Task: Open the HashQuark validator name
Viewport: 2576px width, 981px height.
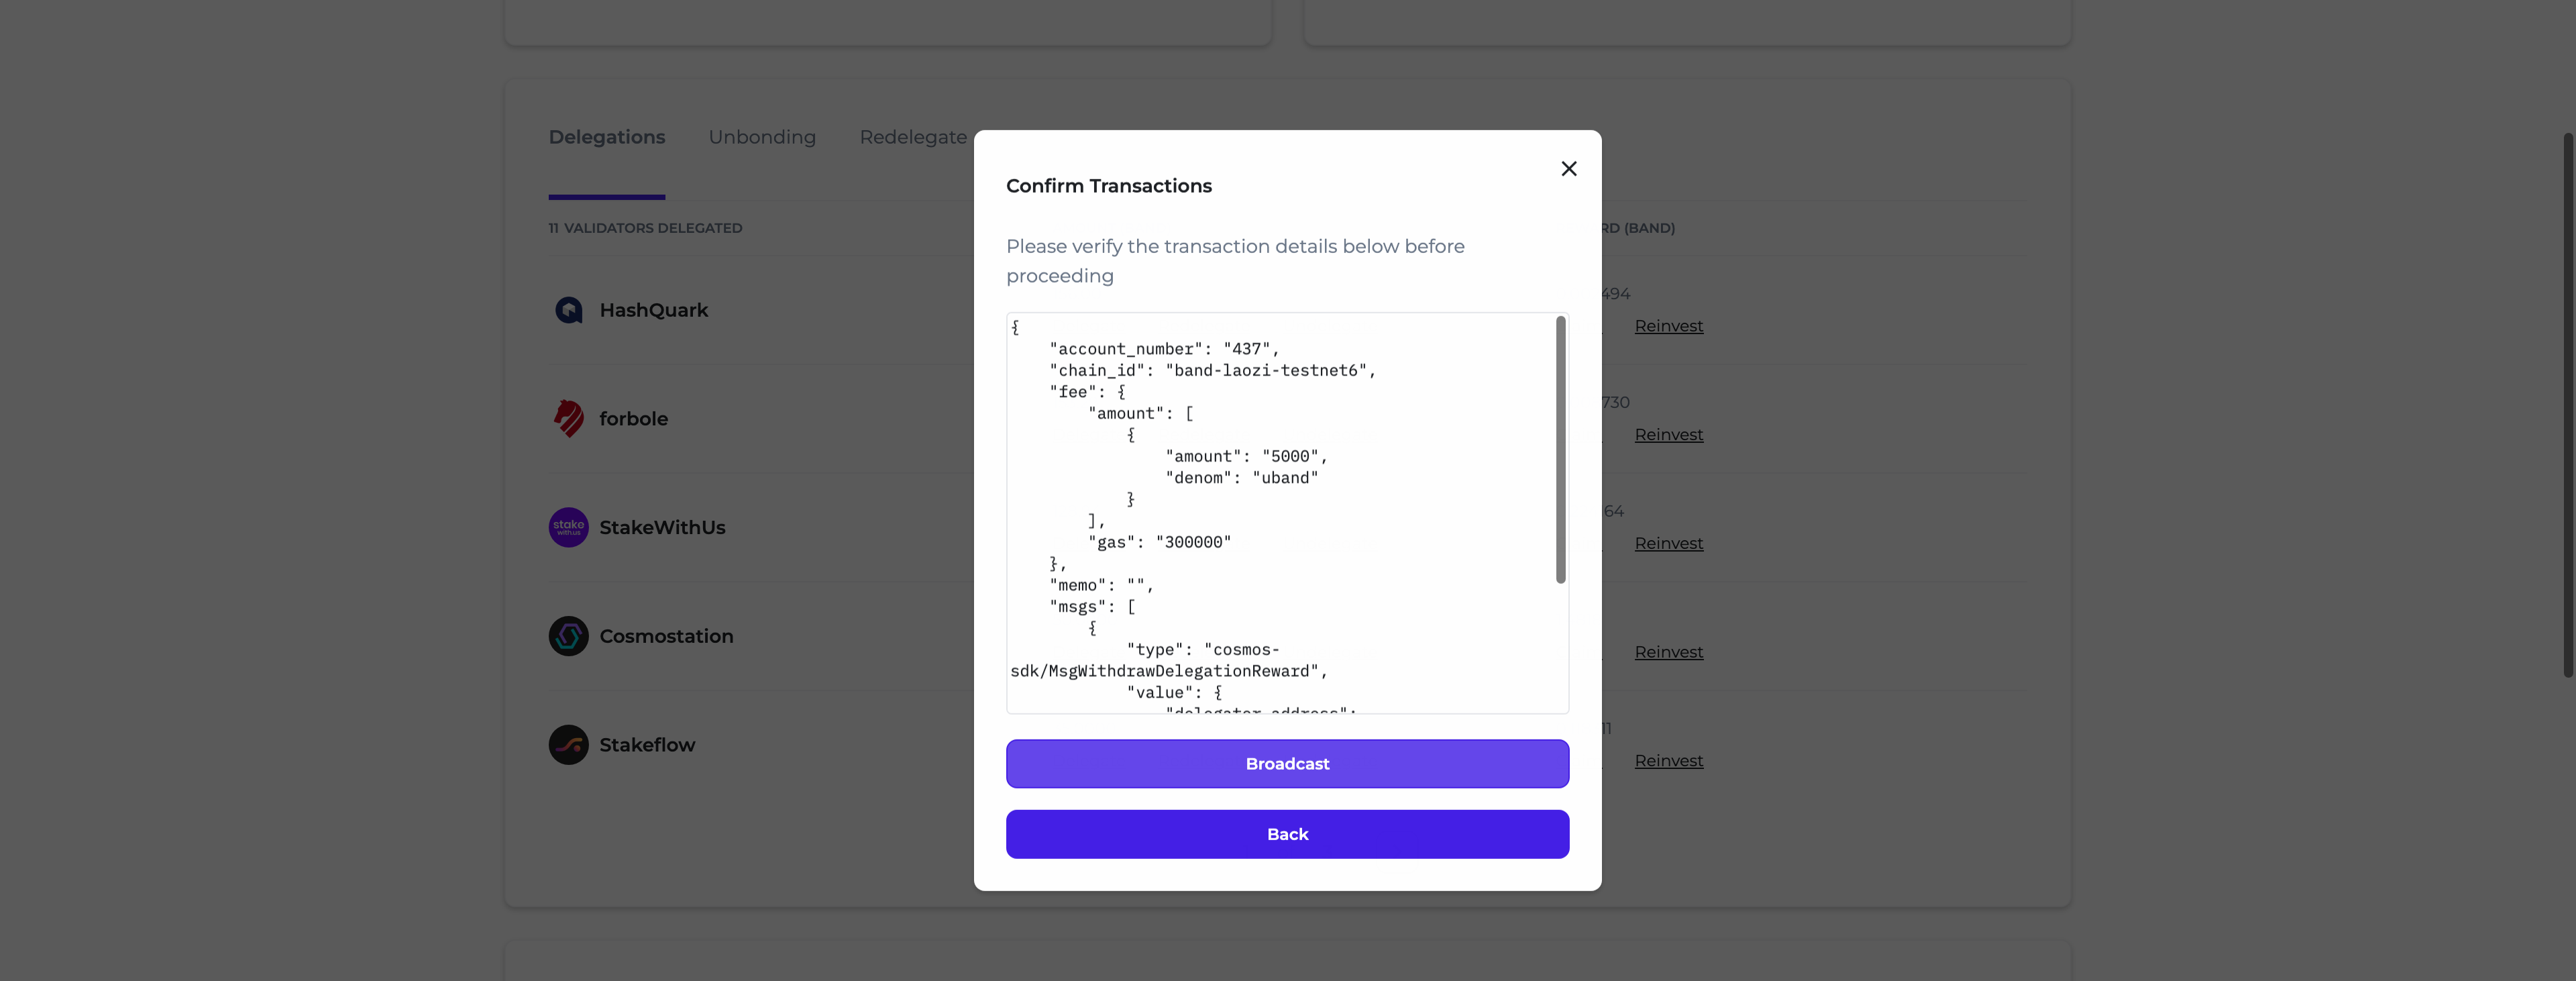Action: (x=653, y=310)
